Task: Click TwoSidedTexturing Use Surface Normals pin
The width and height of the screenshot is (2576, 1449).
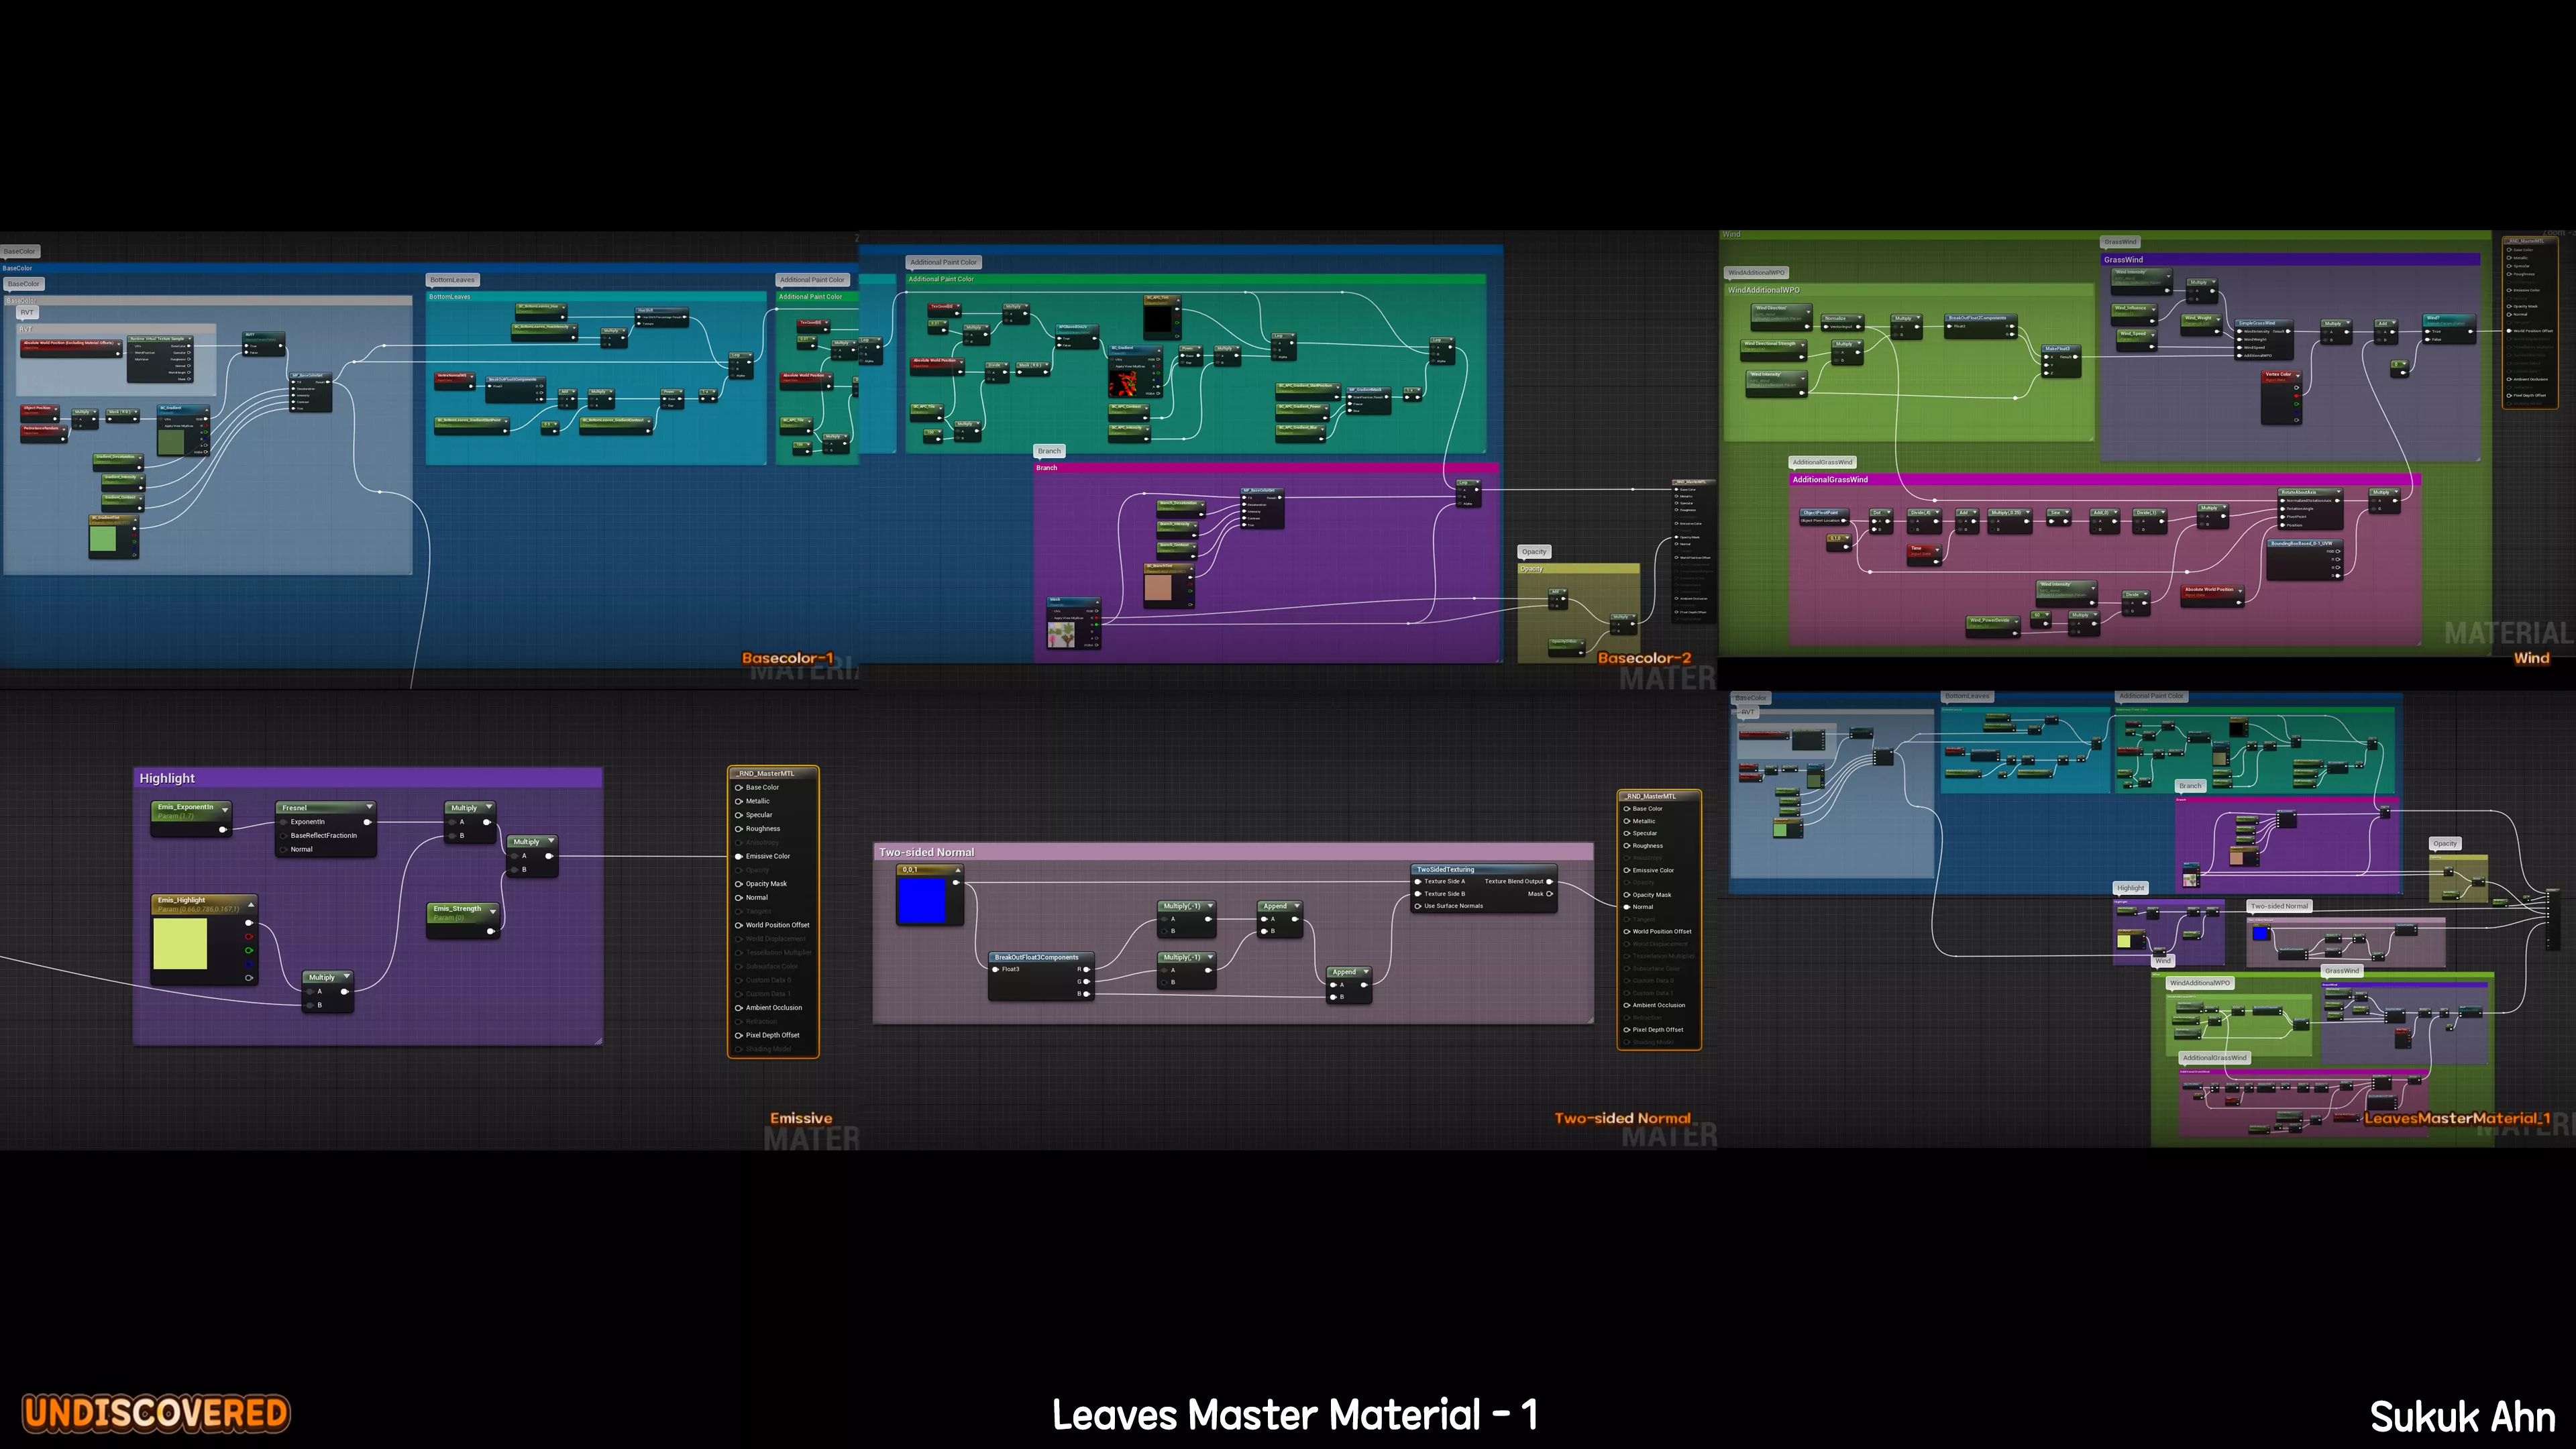Action: tap(1418, 906)
